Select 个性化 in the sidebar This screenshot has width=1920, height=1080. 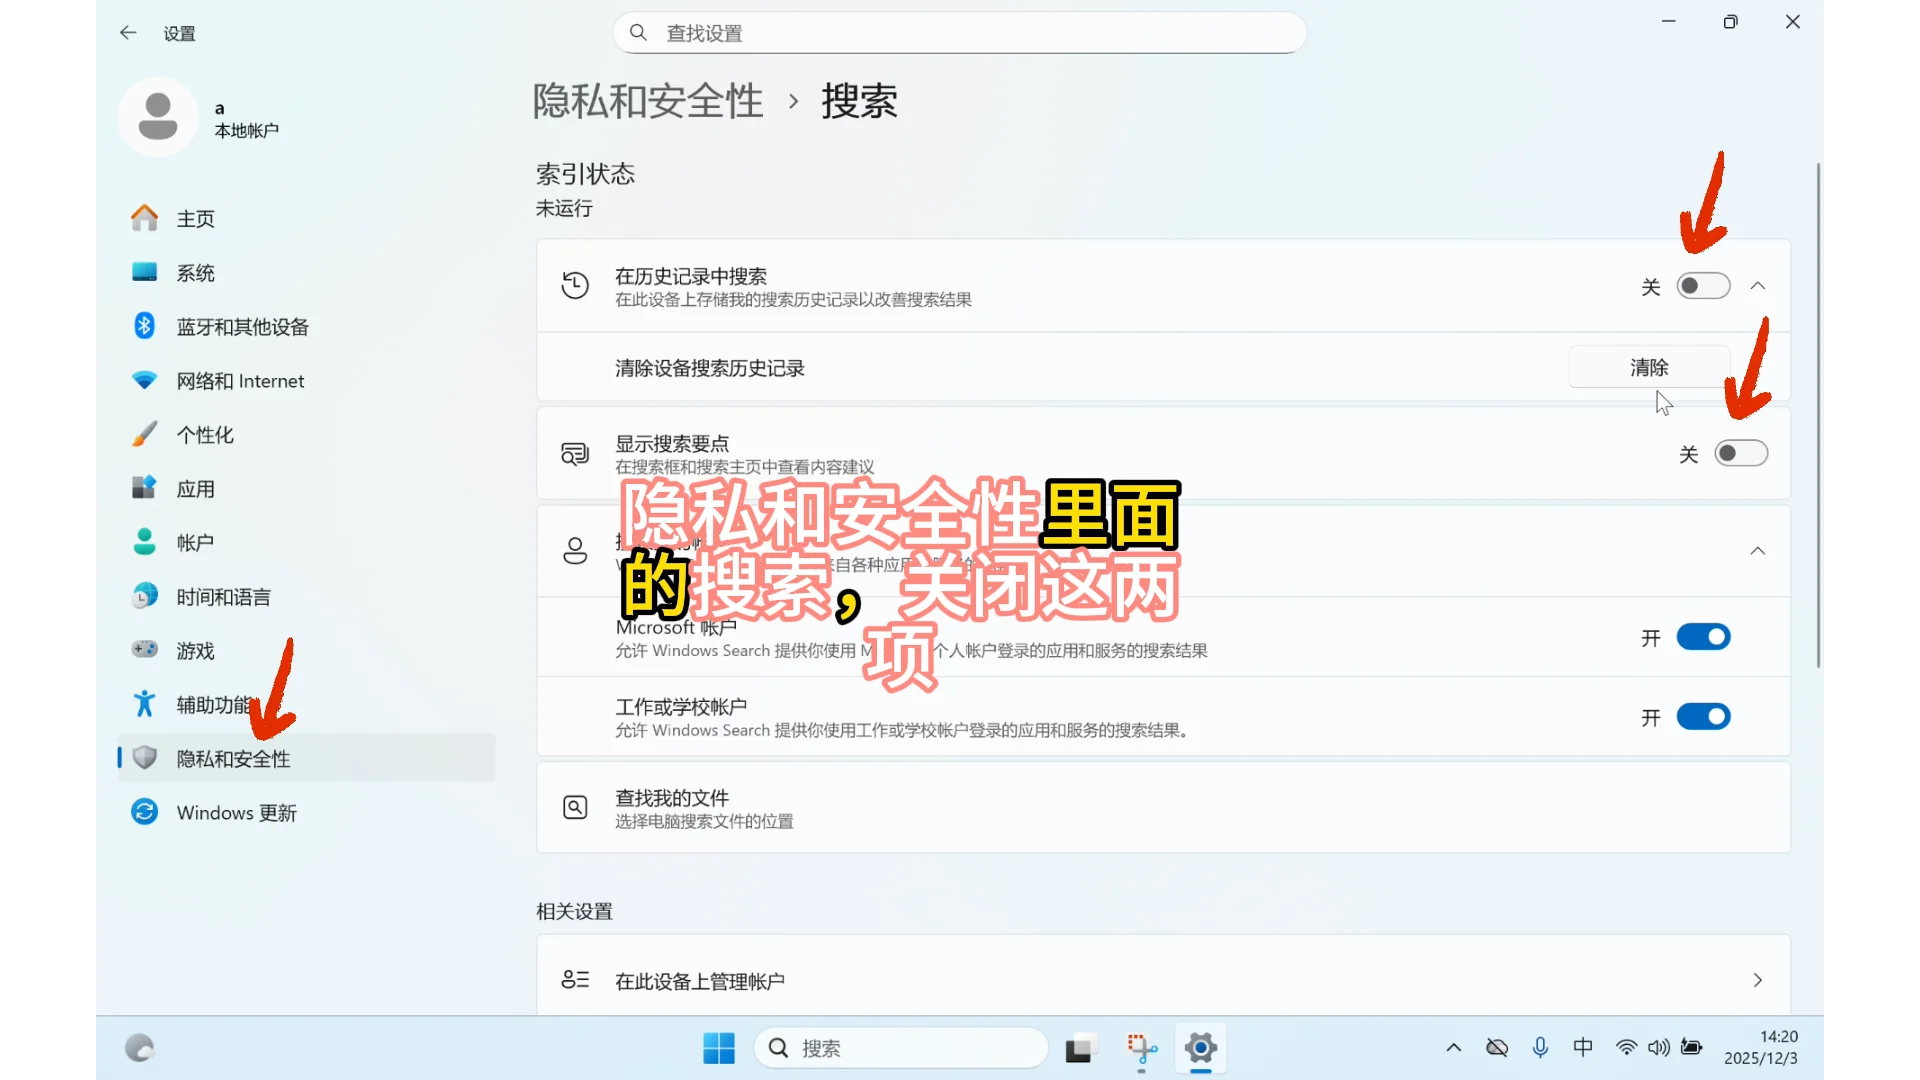coord(206,434)
